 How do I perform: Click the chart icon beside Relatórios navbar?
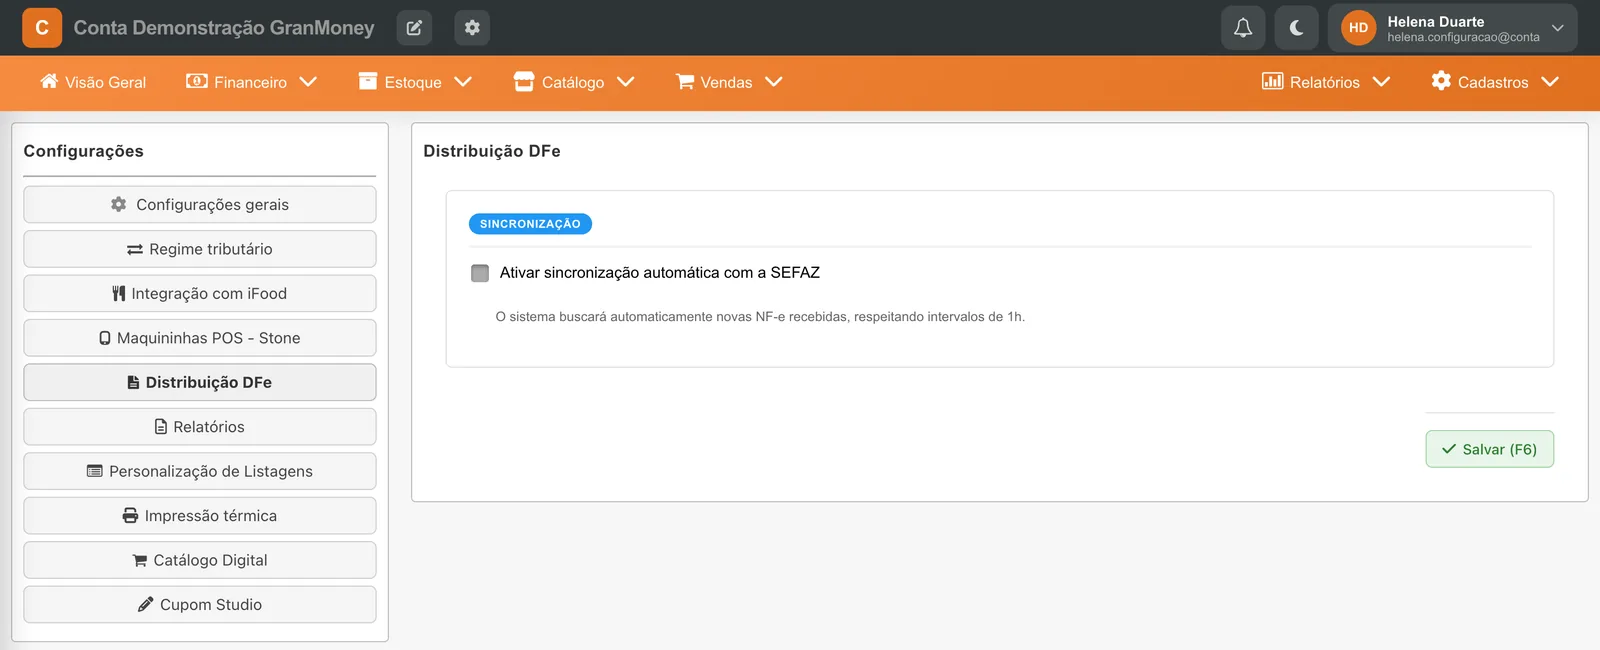click(x=1272, y=81)
